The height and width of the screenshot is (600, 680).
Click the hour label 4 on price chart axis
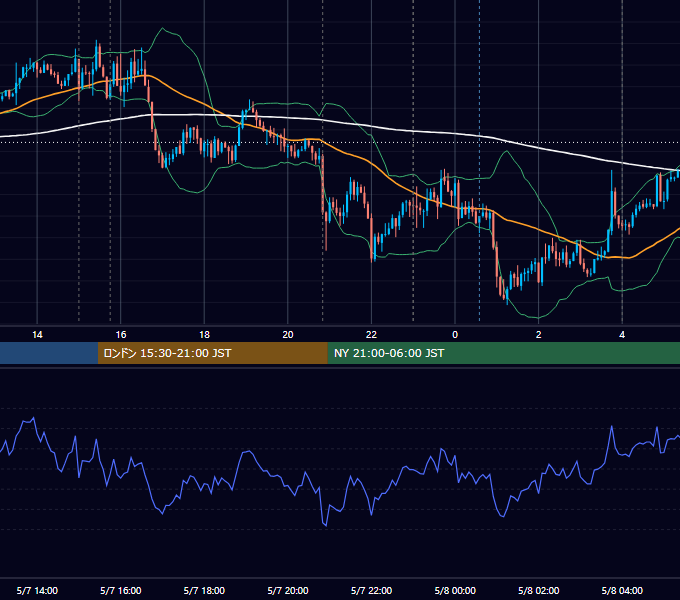coord(622,335)
